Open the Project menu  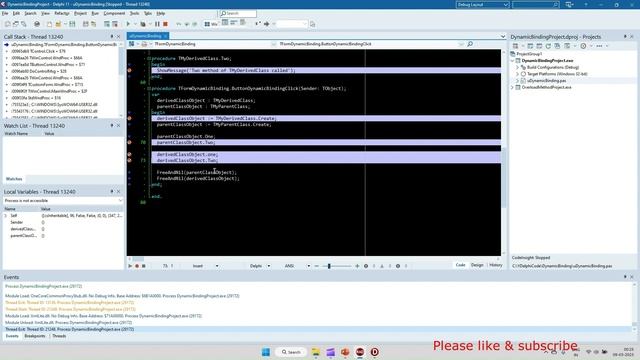[x=80, y=13]
